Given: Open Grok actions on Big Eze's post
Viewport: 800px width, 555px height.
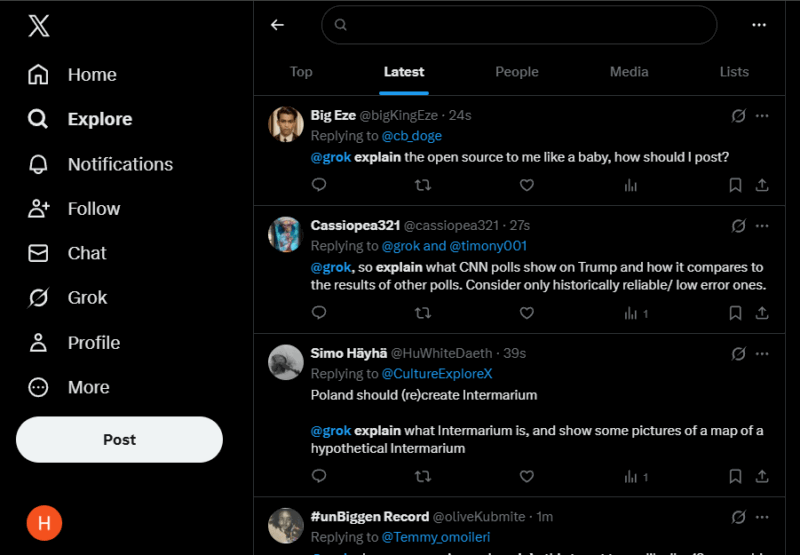Looking at the screenshot, I should pos(738,116).
